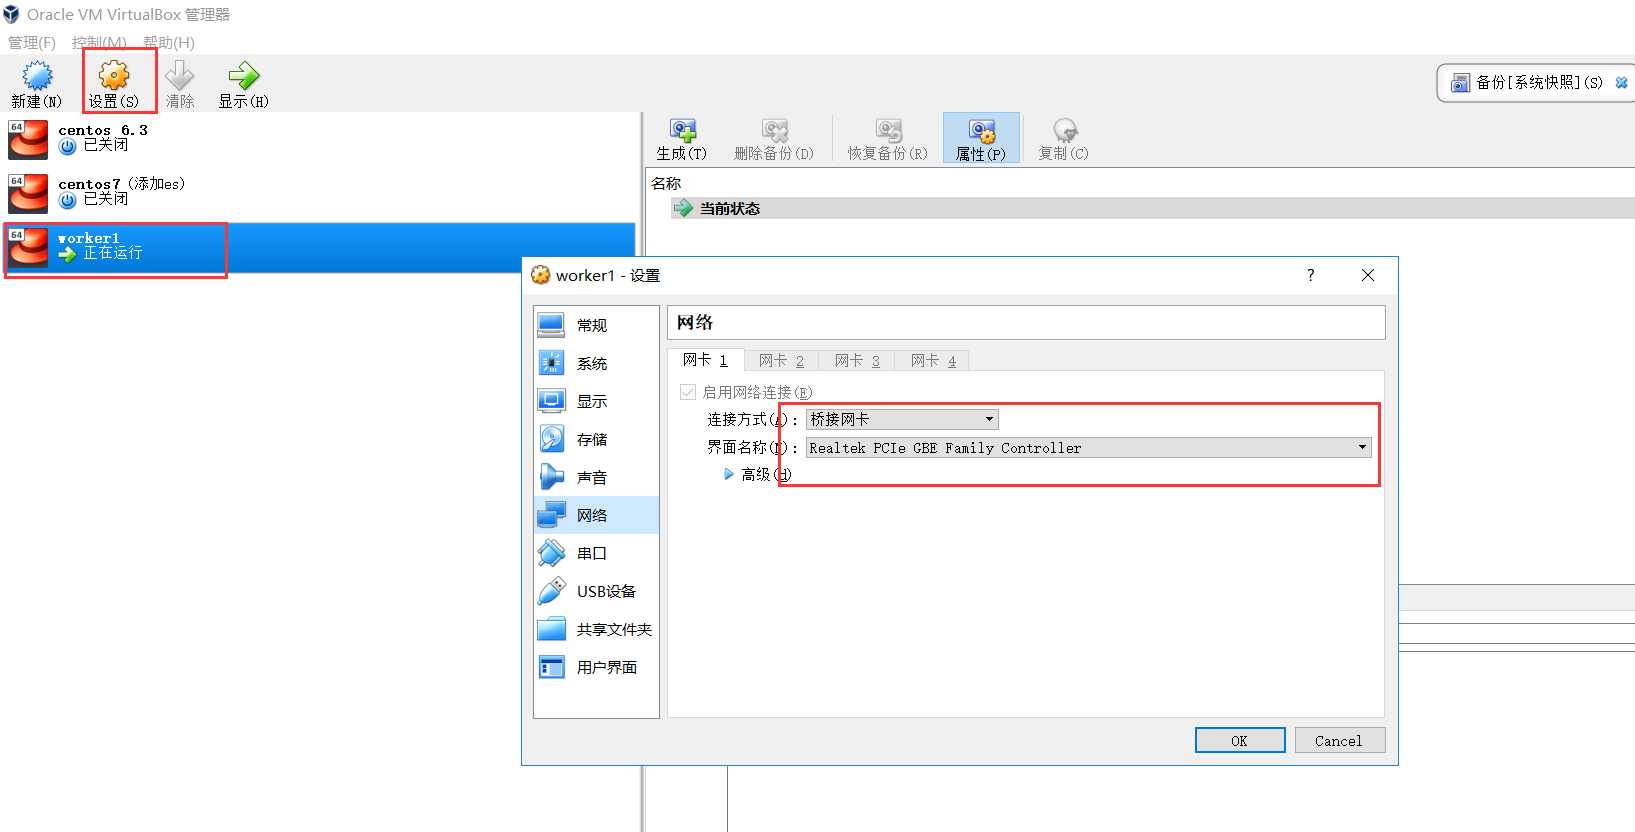Switch to Adapter 2 (网卡 2) tab

781,361
